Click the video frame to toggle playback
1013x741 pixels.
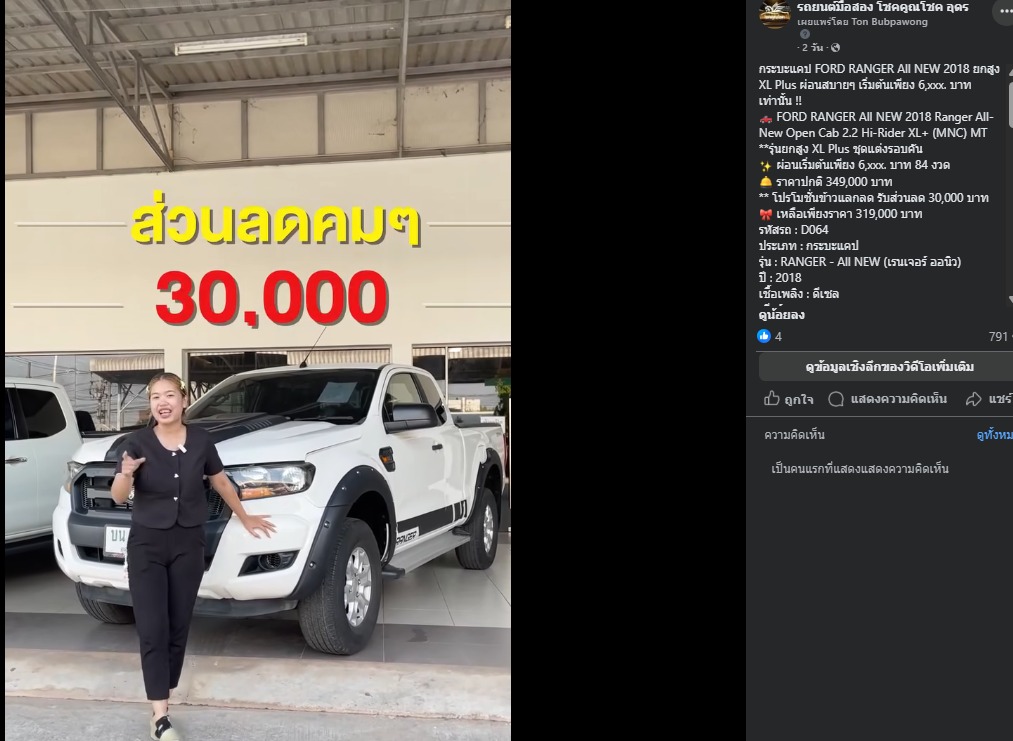[x=258, y=370]
